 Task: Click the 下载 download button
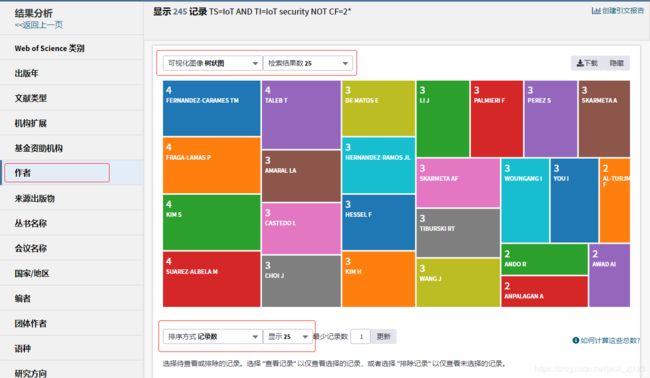(587, 63)
